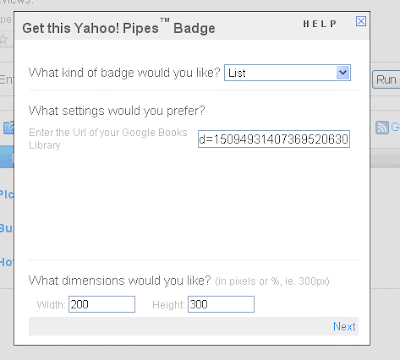Click the 'What kind of badge would you like?' label
The width and height of the screenshot is (400, 360).
pyautogui.click(x=124, y=72)
